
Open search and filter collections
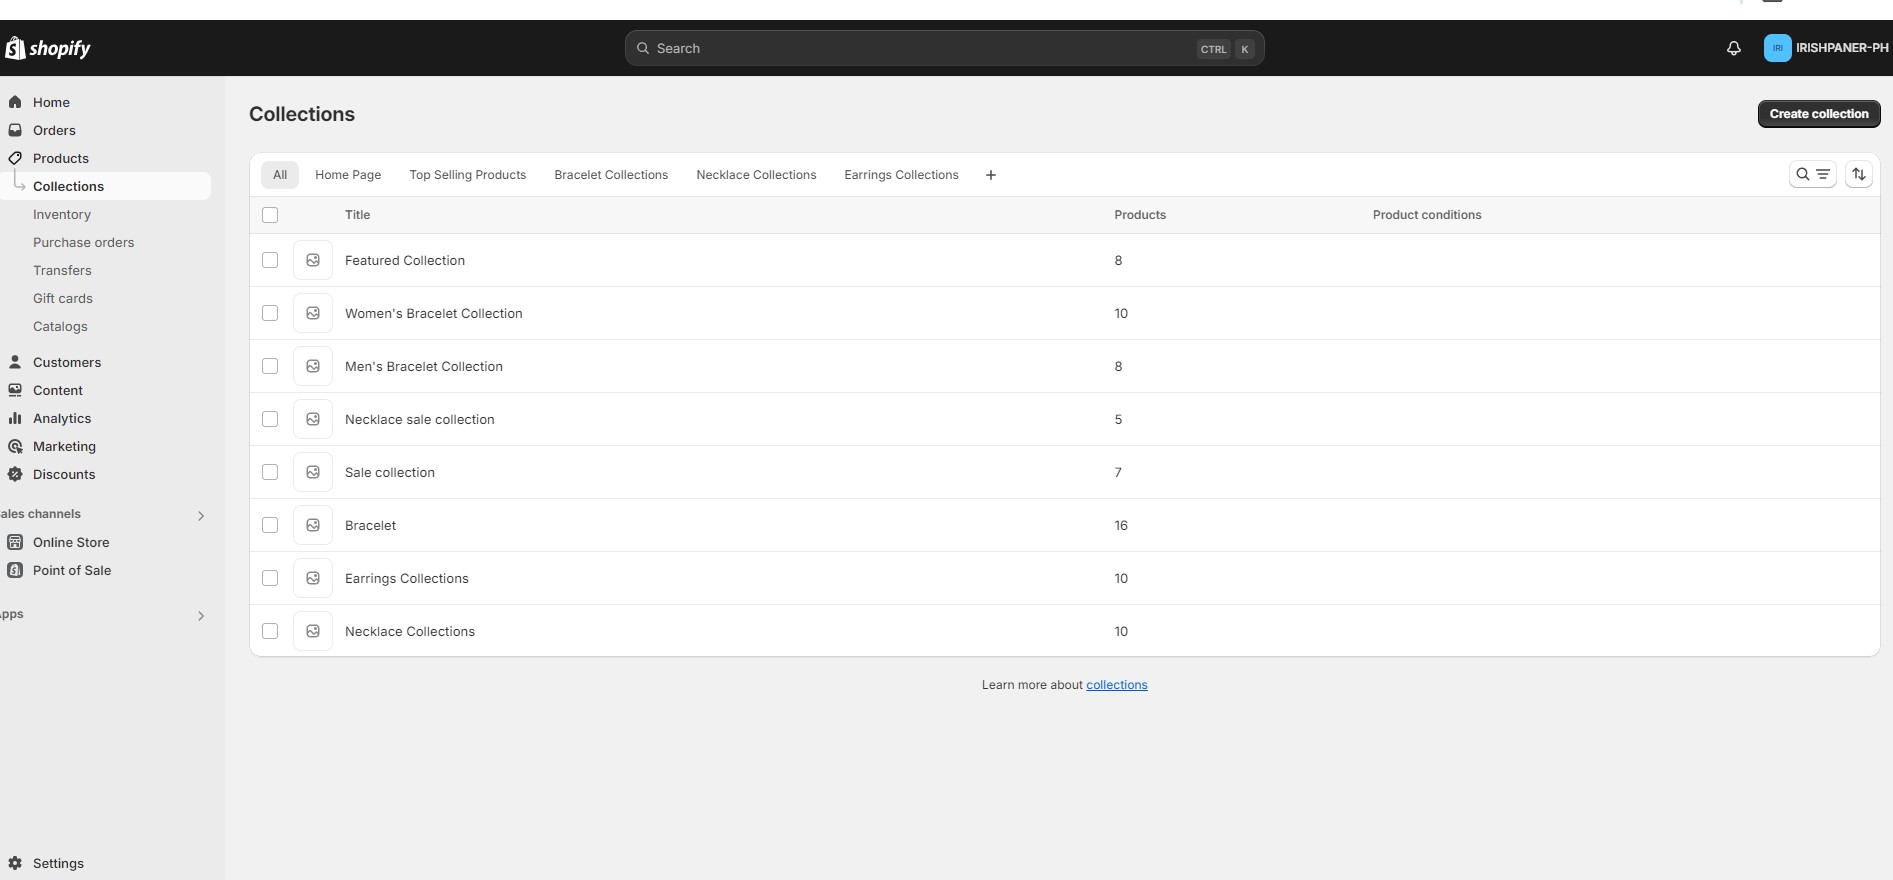1812,174
